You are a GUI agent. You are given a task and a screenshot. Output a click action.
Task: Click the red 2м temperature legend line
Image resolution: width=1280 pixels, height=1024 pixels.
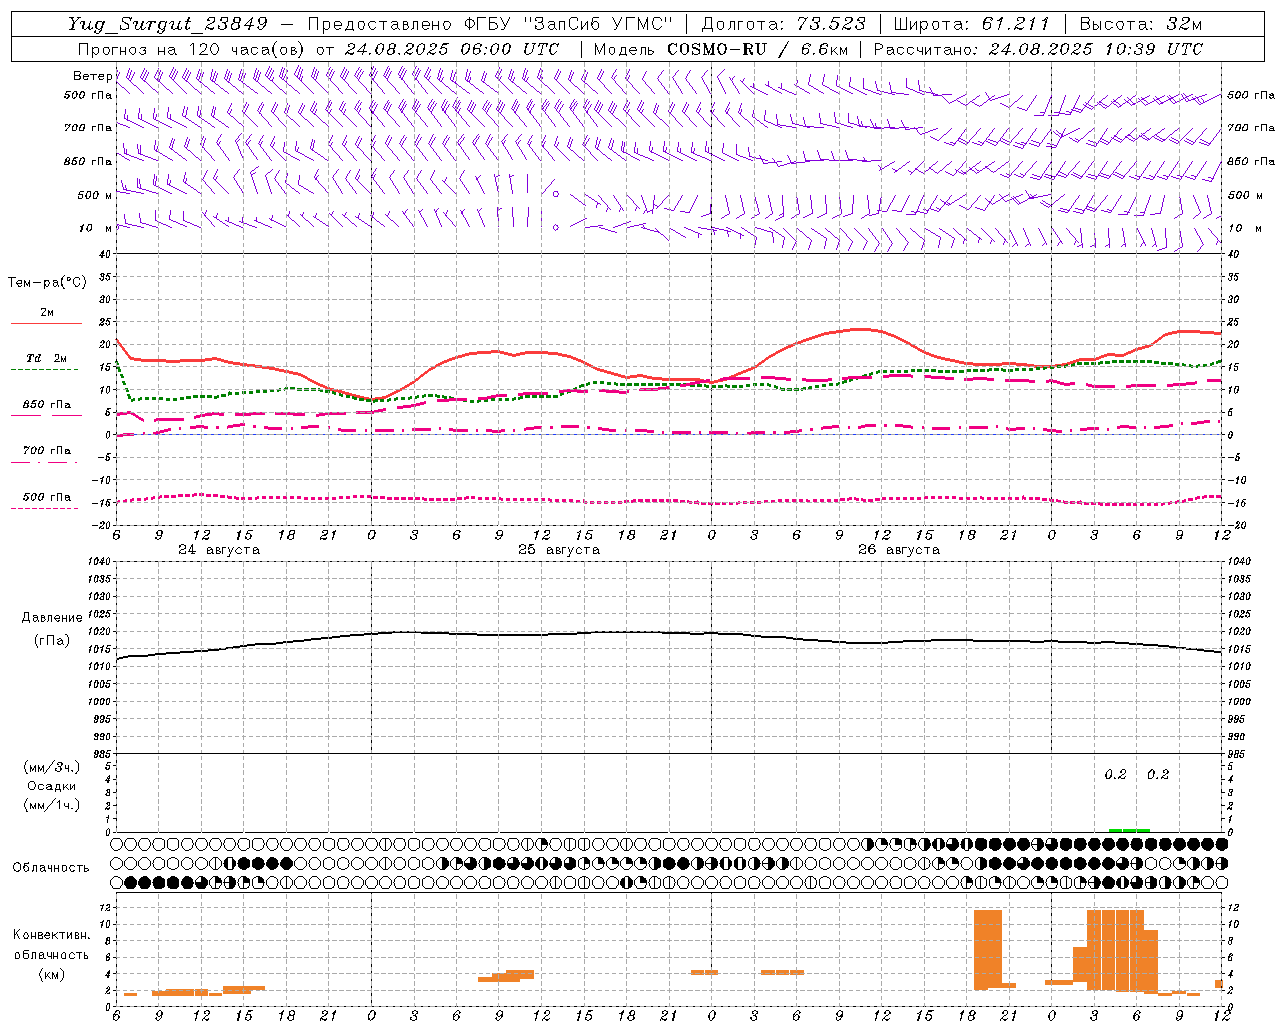pyautogui.click(x=46, y=324)
